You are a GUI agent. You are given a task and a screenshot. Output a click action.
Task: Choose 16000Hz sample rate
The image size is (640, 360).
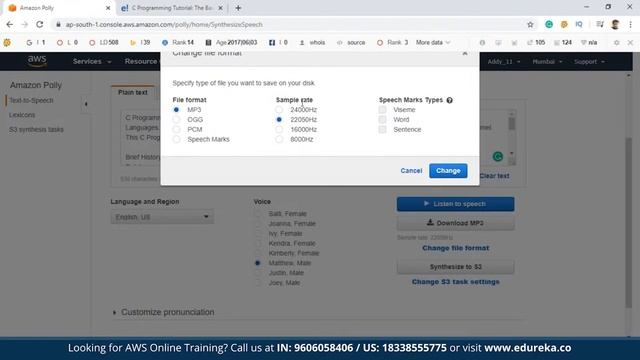click(x=279, y=129)
